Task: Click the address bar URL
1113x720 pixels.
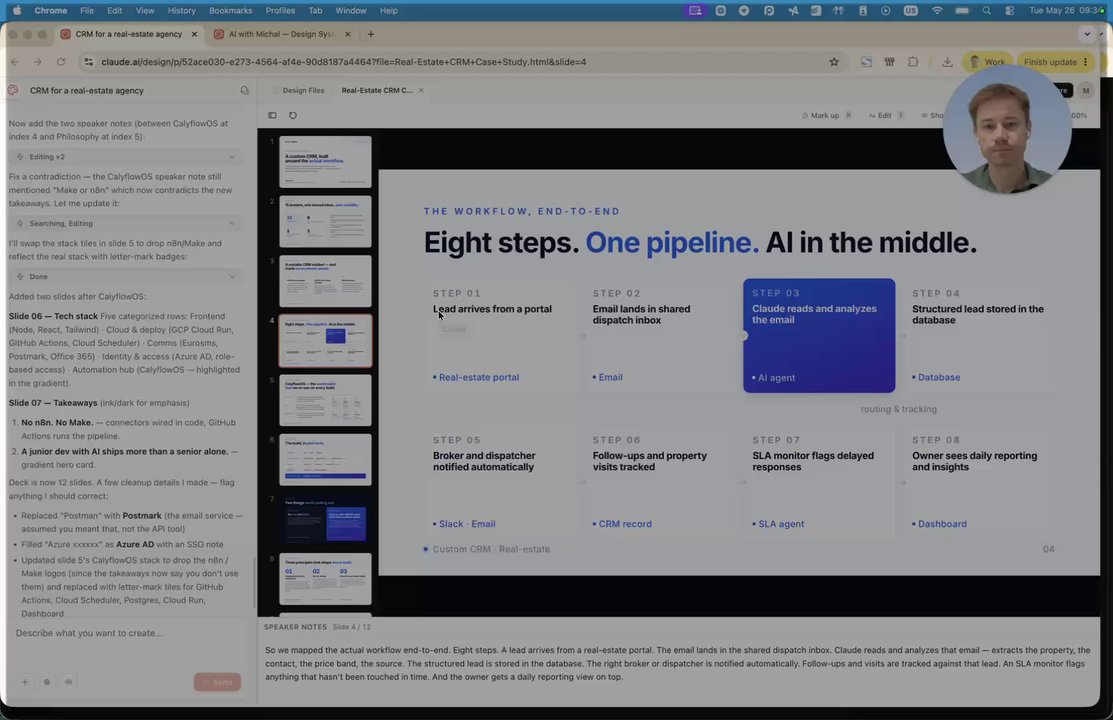Action: tap(344, 62)
